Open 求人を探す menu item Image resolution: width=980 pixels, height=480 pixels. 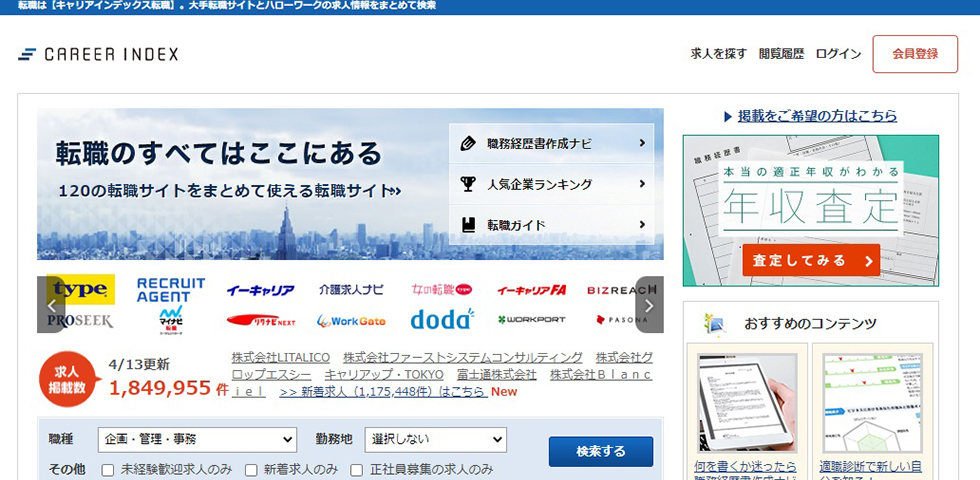(x=719, y=54)
